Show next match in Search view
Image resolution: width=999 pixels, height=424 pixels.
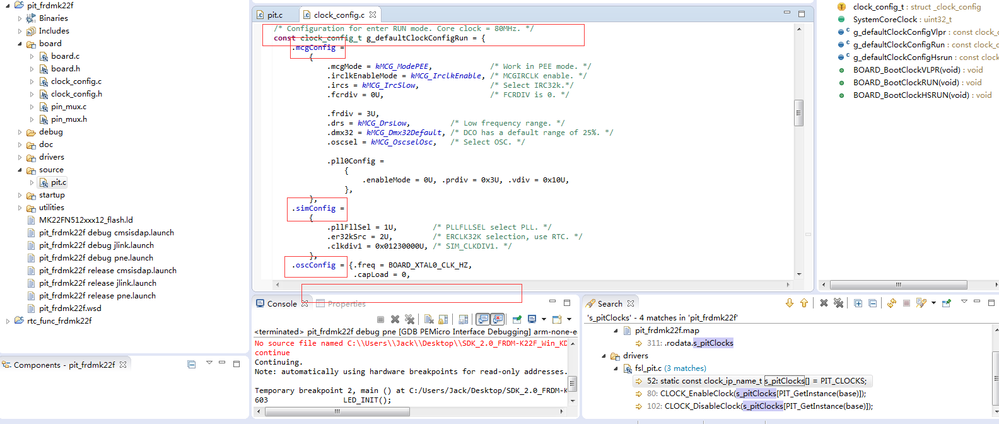[789, 303]
